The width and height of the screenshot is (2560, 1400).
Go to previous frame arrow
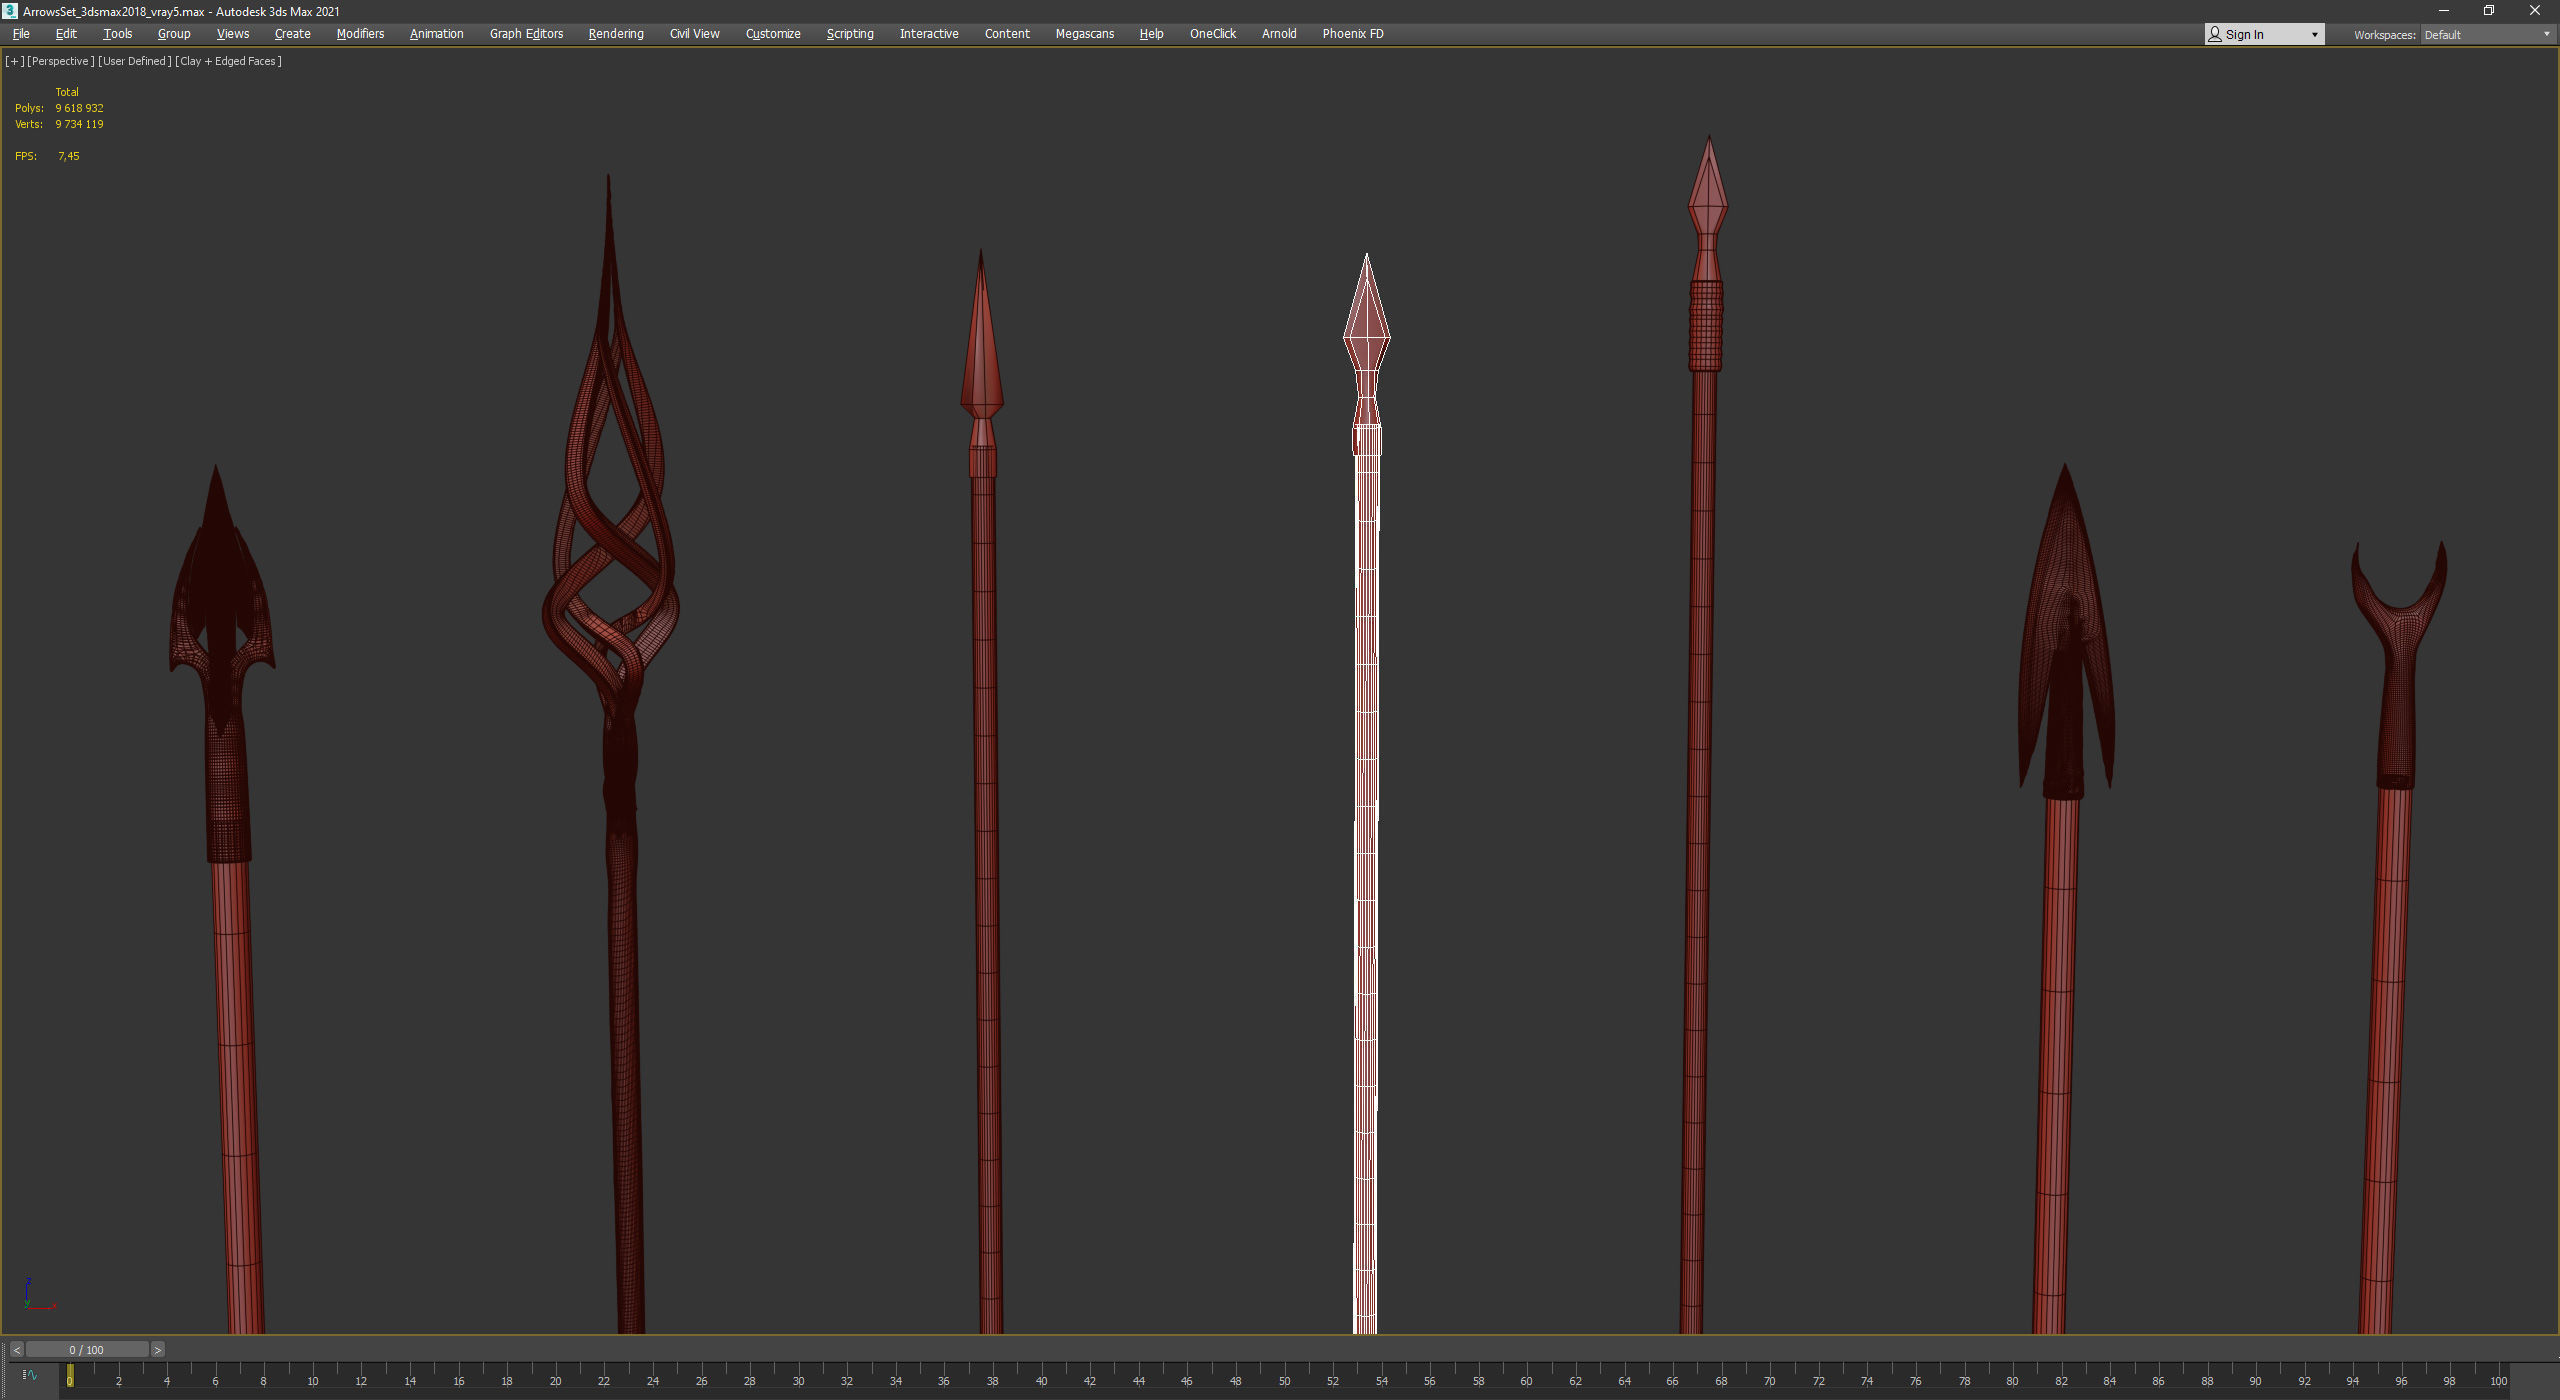point(16,1350)
